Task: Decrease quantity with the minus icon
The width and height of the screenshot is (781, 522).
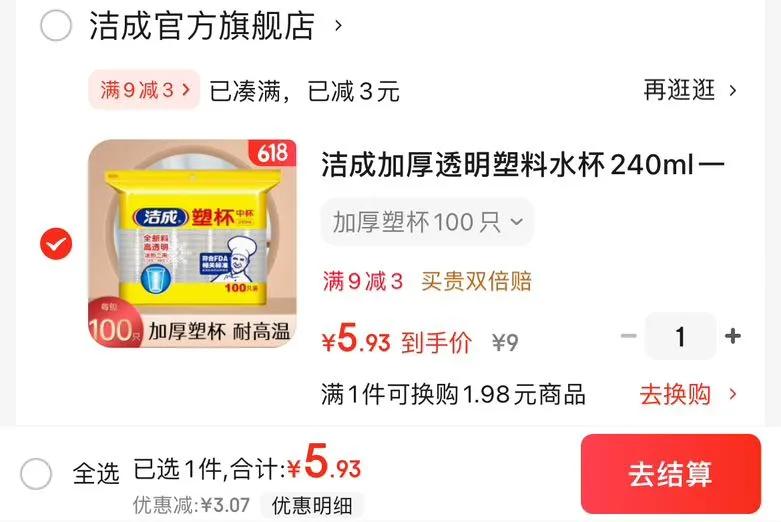Action: click(x=629, y=336)
